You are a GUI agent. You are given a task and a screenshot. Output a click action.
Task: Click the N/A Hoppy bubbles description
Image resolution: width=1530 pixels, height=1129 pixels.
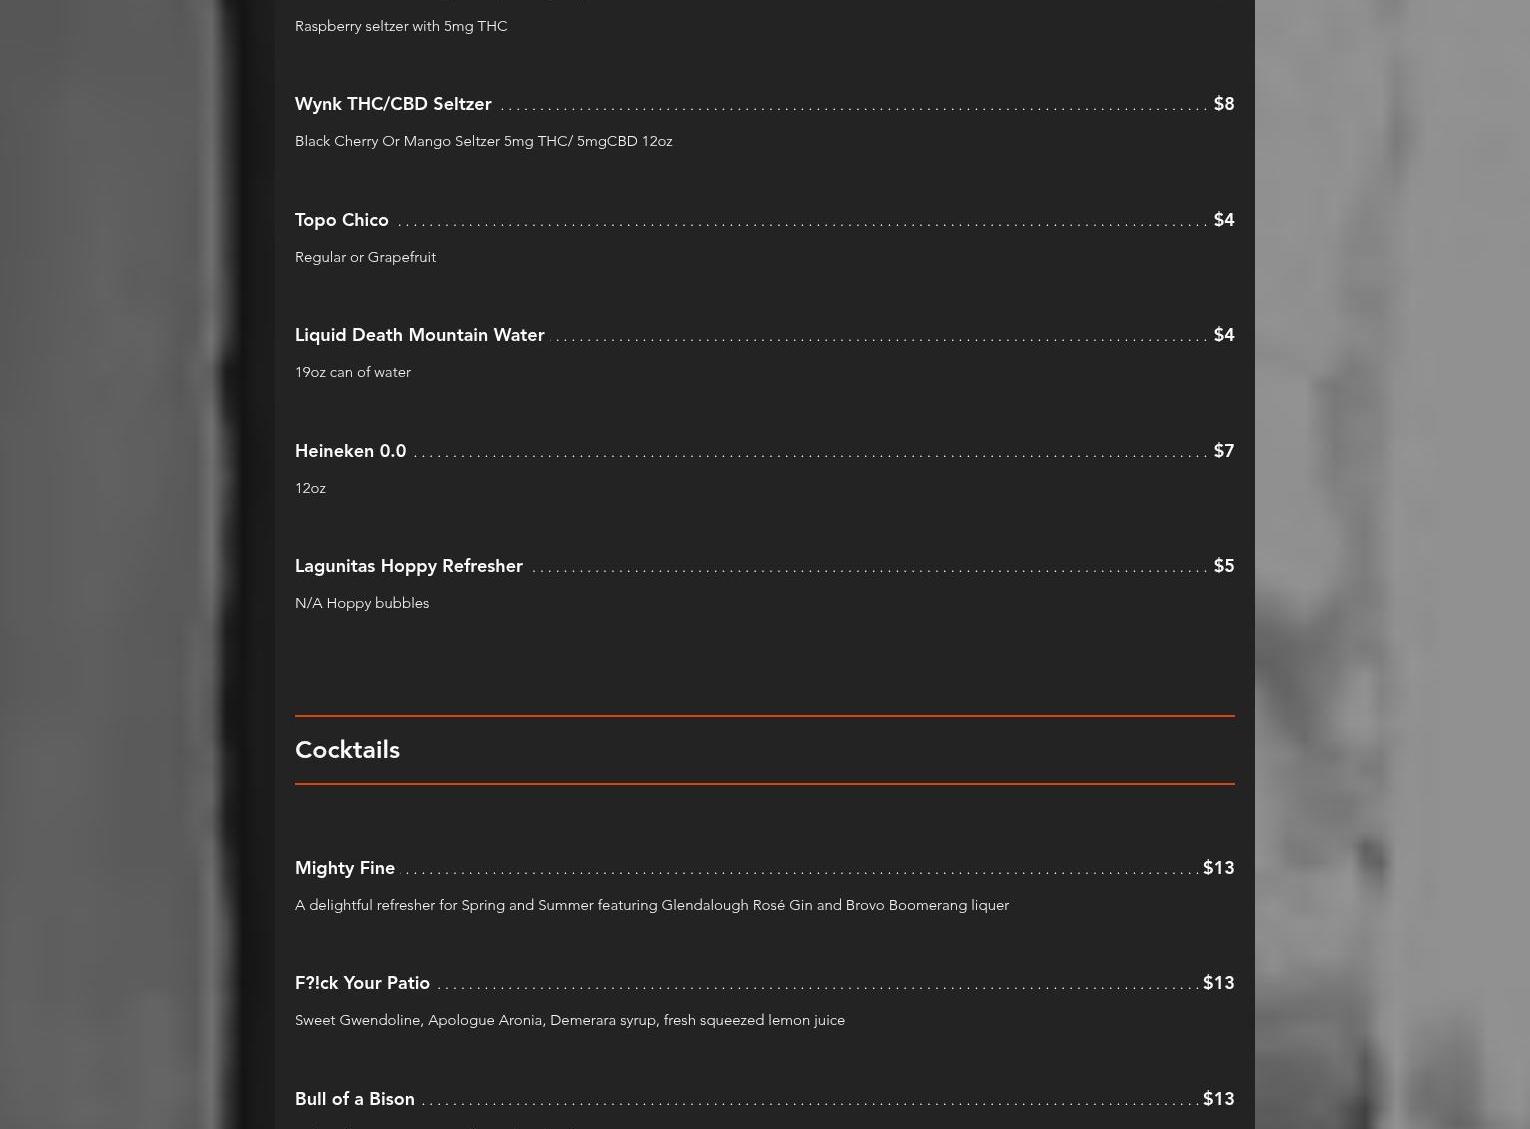tap(362, 603)
